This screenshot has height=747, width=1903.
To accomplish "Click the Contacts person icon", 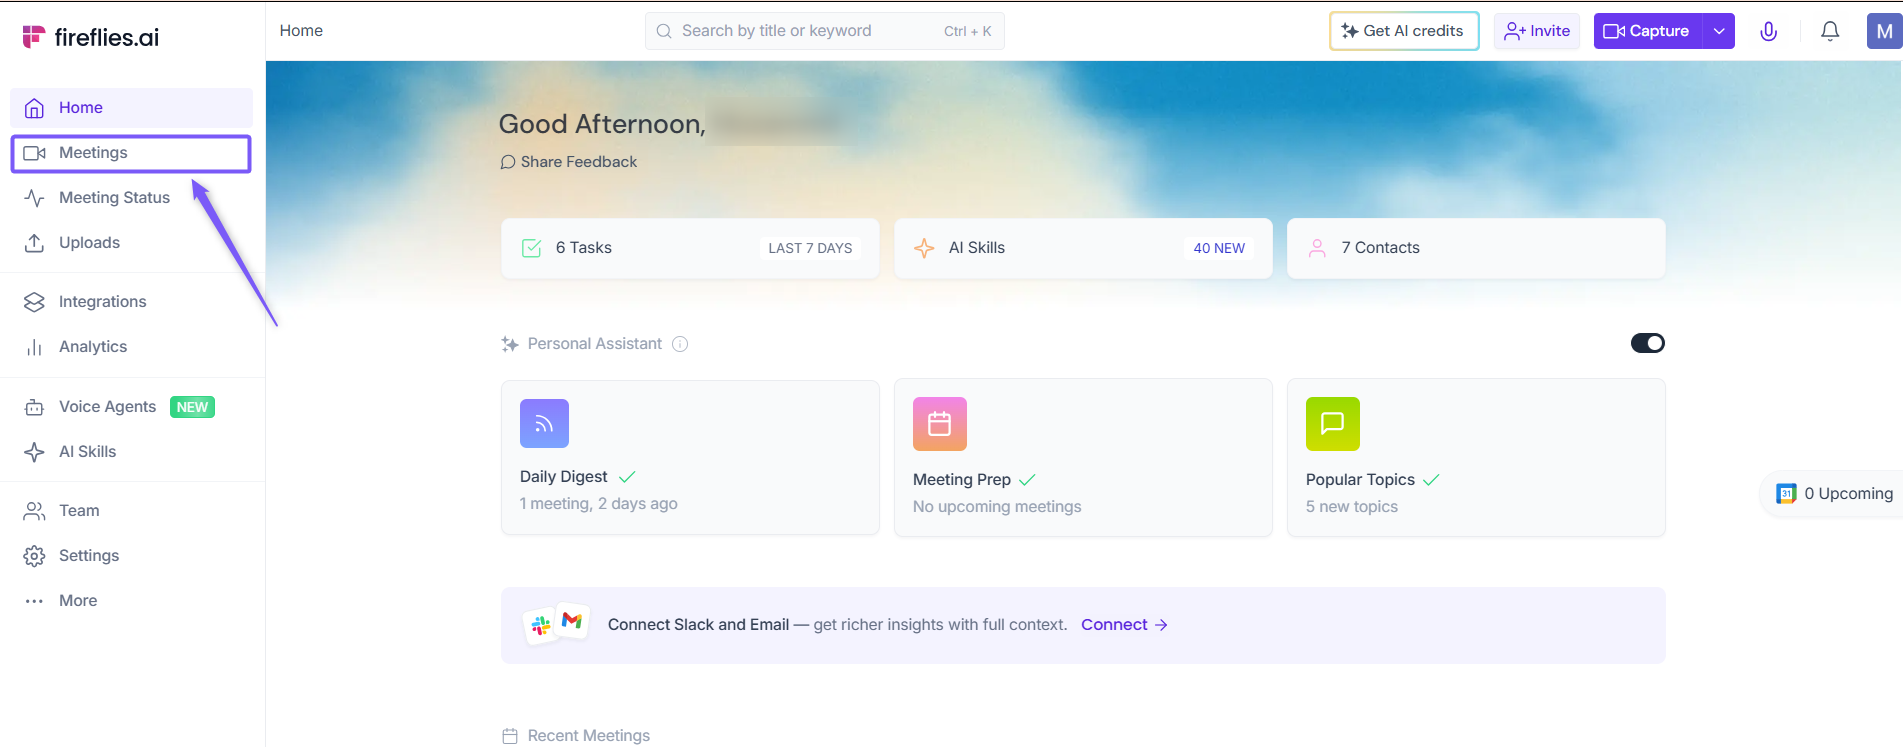I will pos(1317,248).
